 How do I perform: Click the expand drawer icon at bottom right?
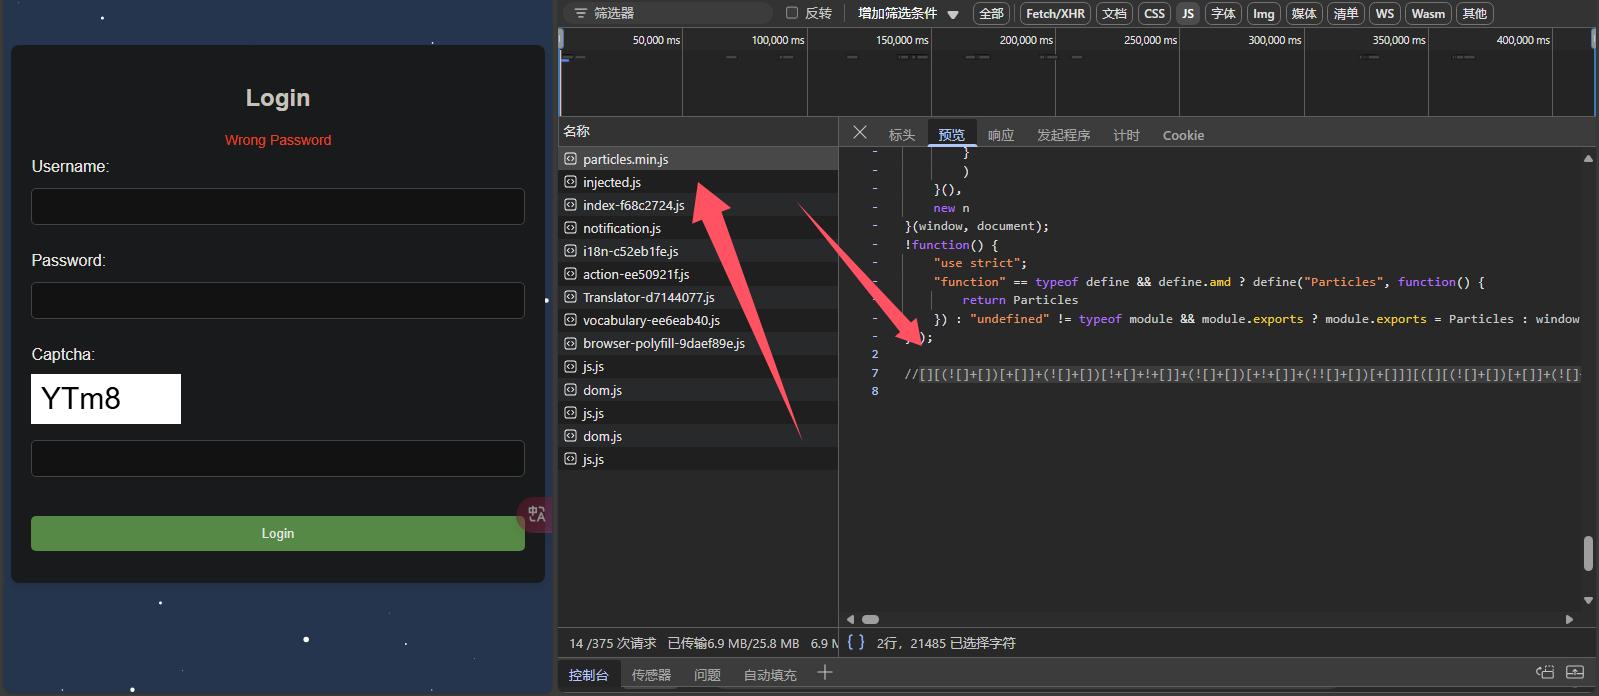point(1575,673)
